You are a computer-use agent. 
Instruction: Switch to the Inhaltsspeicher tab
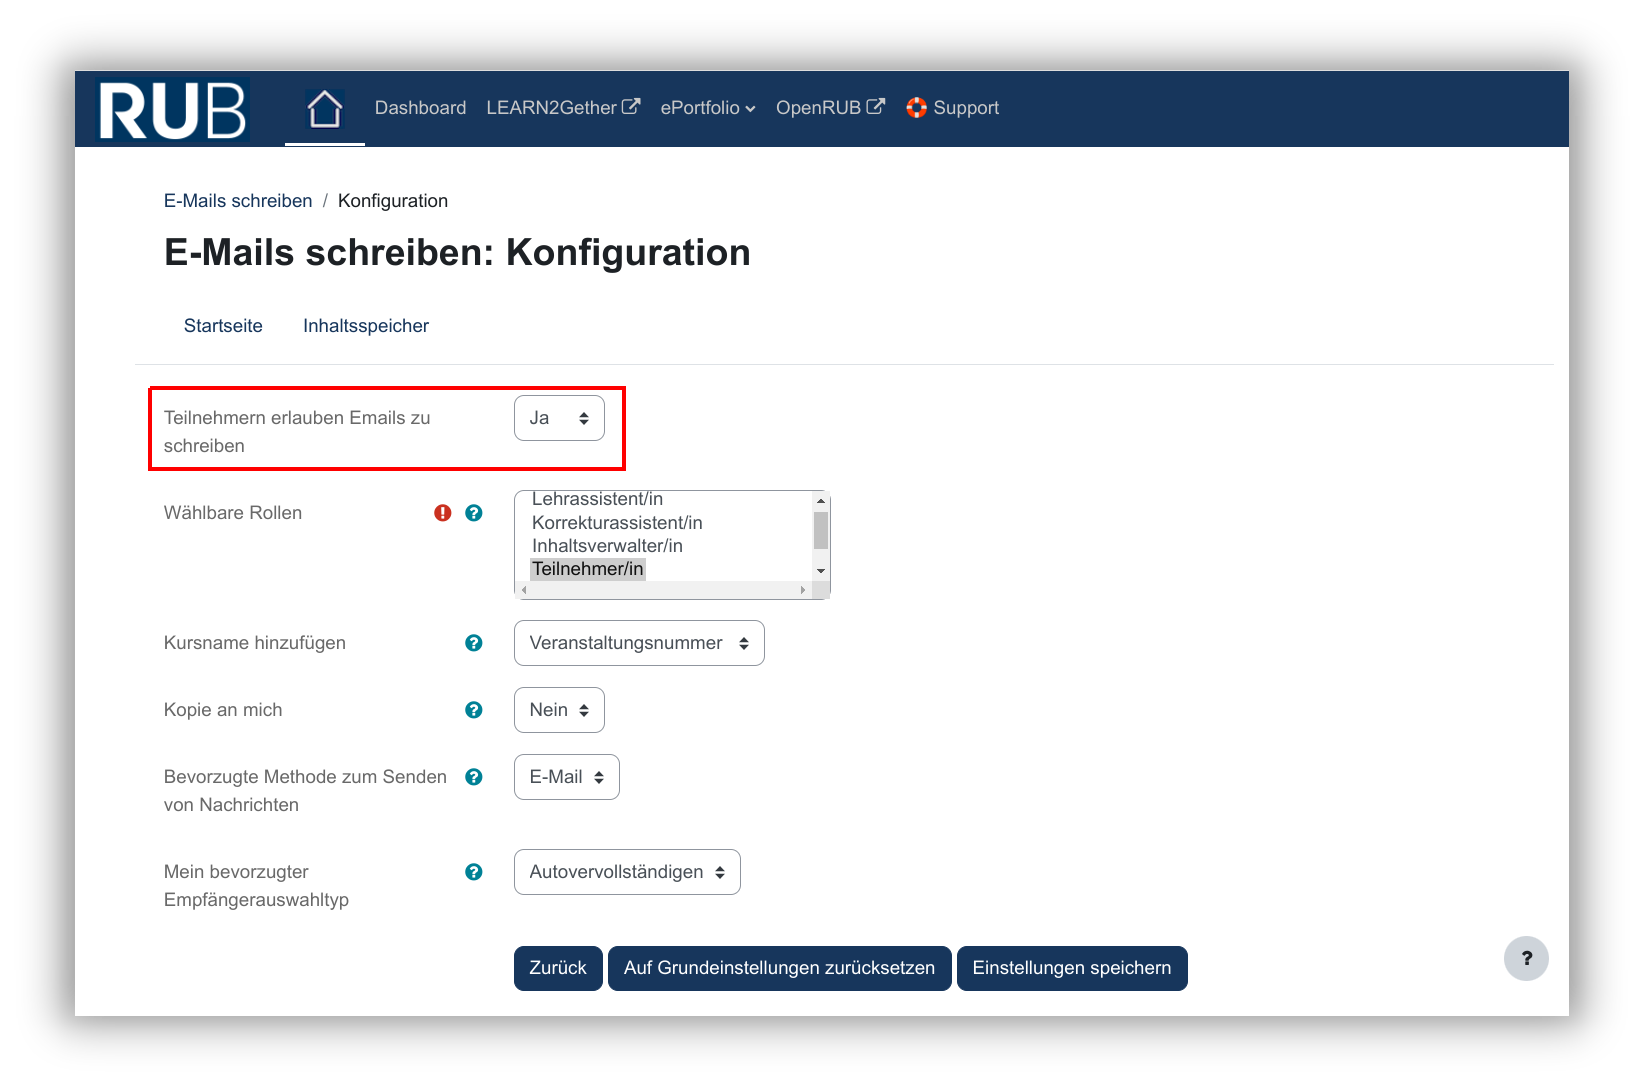coord(366,326)
